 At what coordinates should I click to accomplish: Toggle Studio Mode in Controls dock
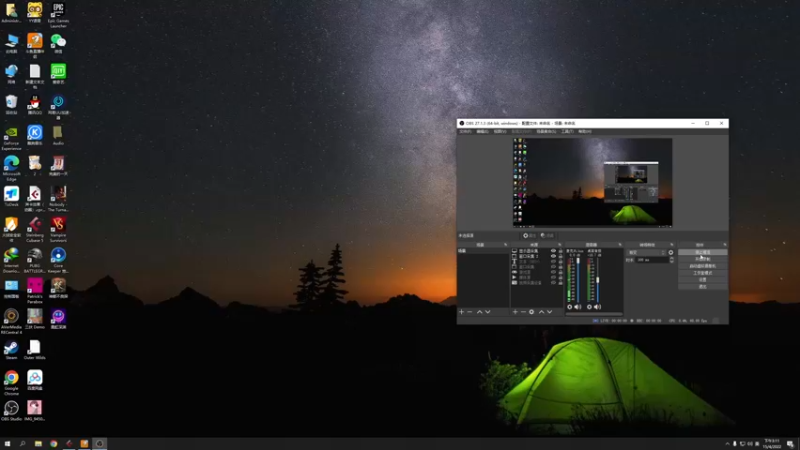point(703,273)
